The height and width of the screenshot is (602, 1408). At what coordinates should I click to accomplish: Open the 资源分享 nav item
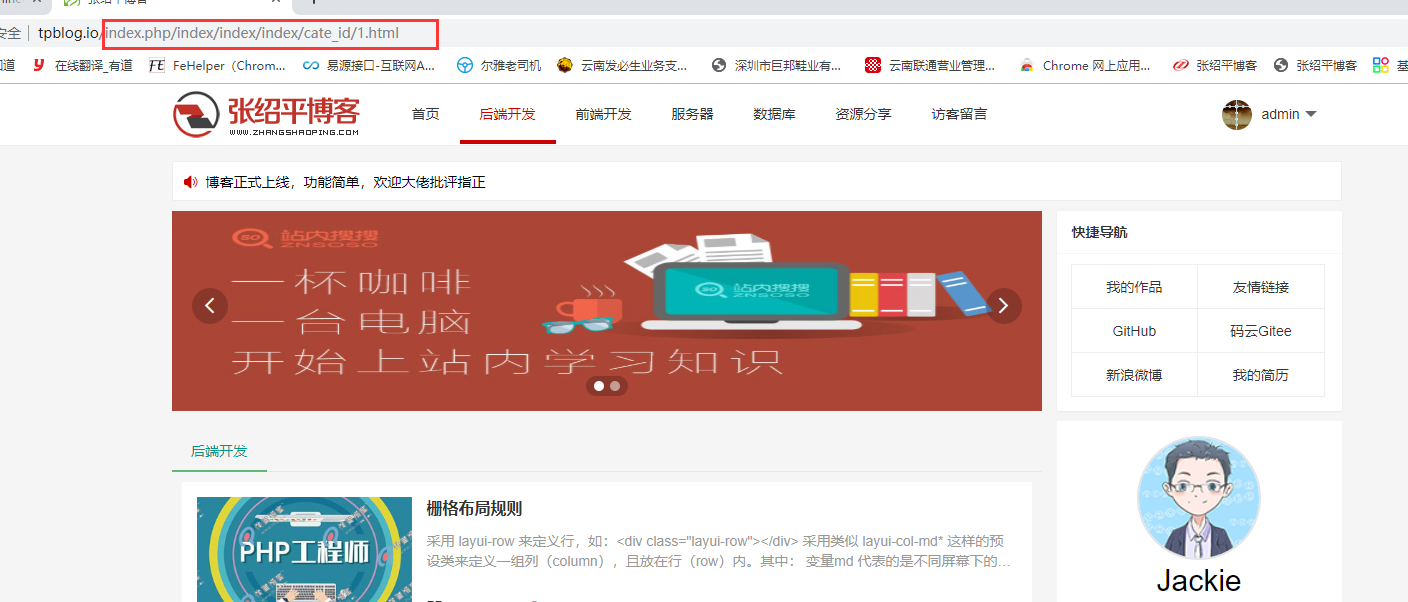(x=864, y=114)
